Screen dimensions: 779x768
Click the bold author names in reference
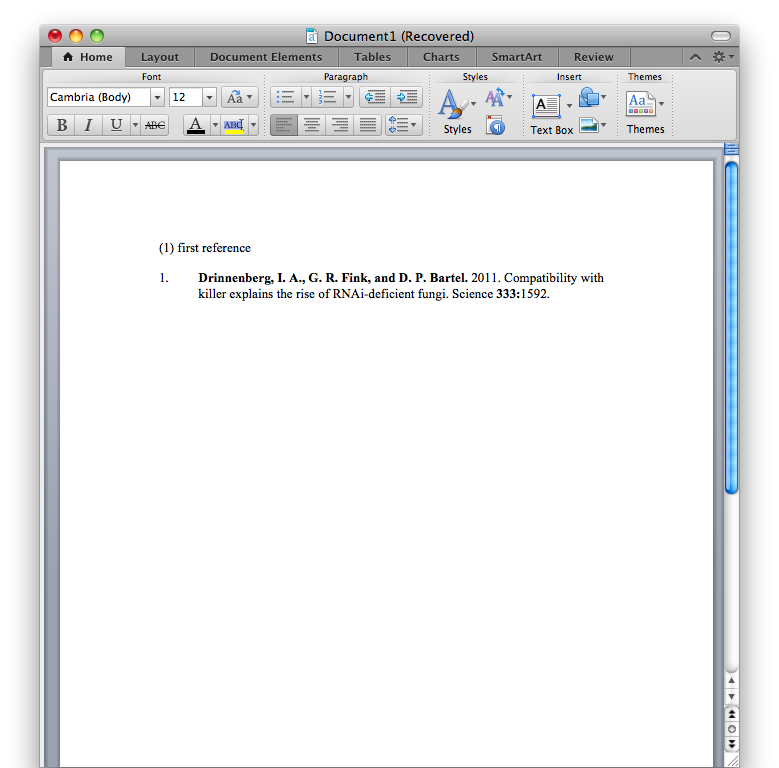click(x=333, y=278)
